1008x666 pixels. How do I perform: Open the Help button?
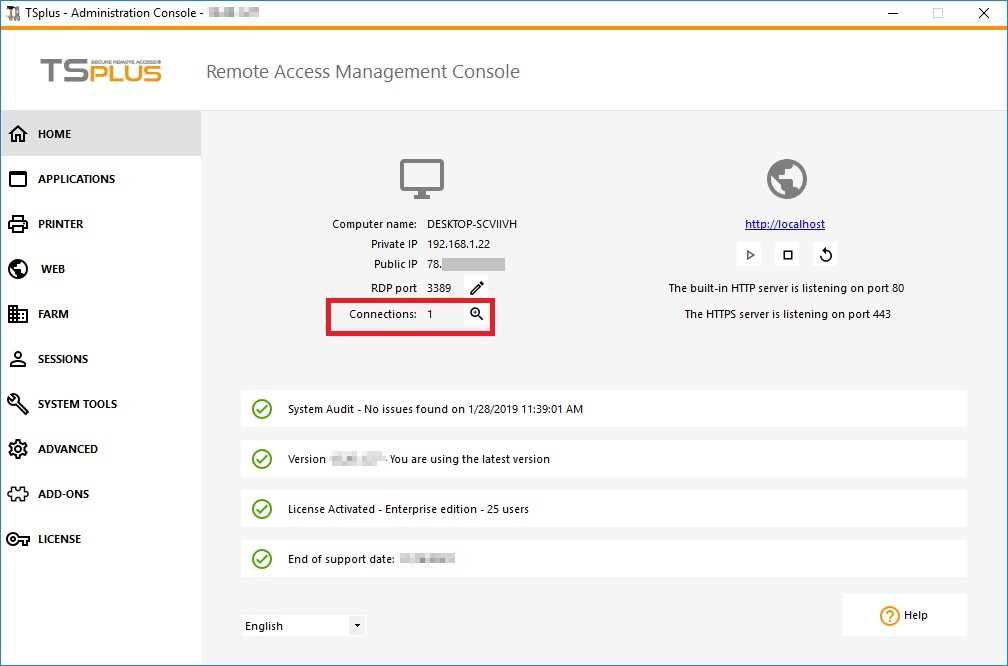point(904,615)
